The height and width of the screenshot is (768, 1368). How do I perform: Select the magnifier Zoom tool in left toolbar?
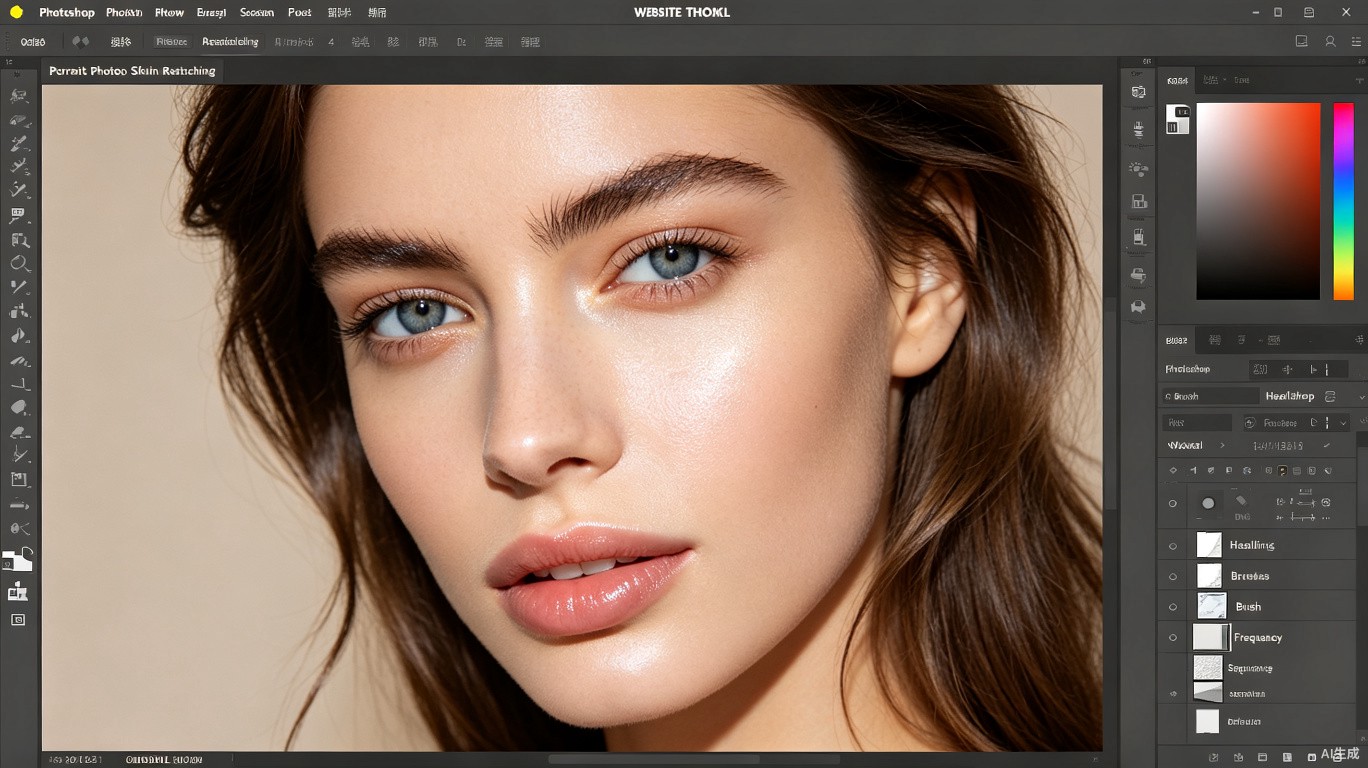coord(19,264)
